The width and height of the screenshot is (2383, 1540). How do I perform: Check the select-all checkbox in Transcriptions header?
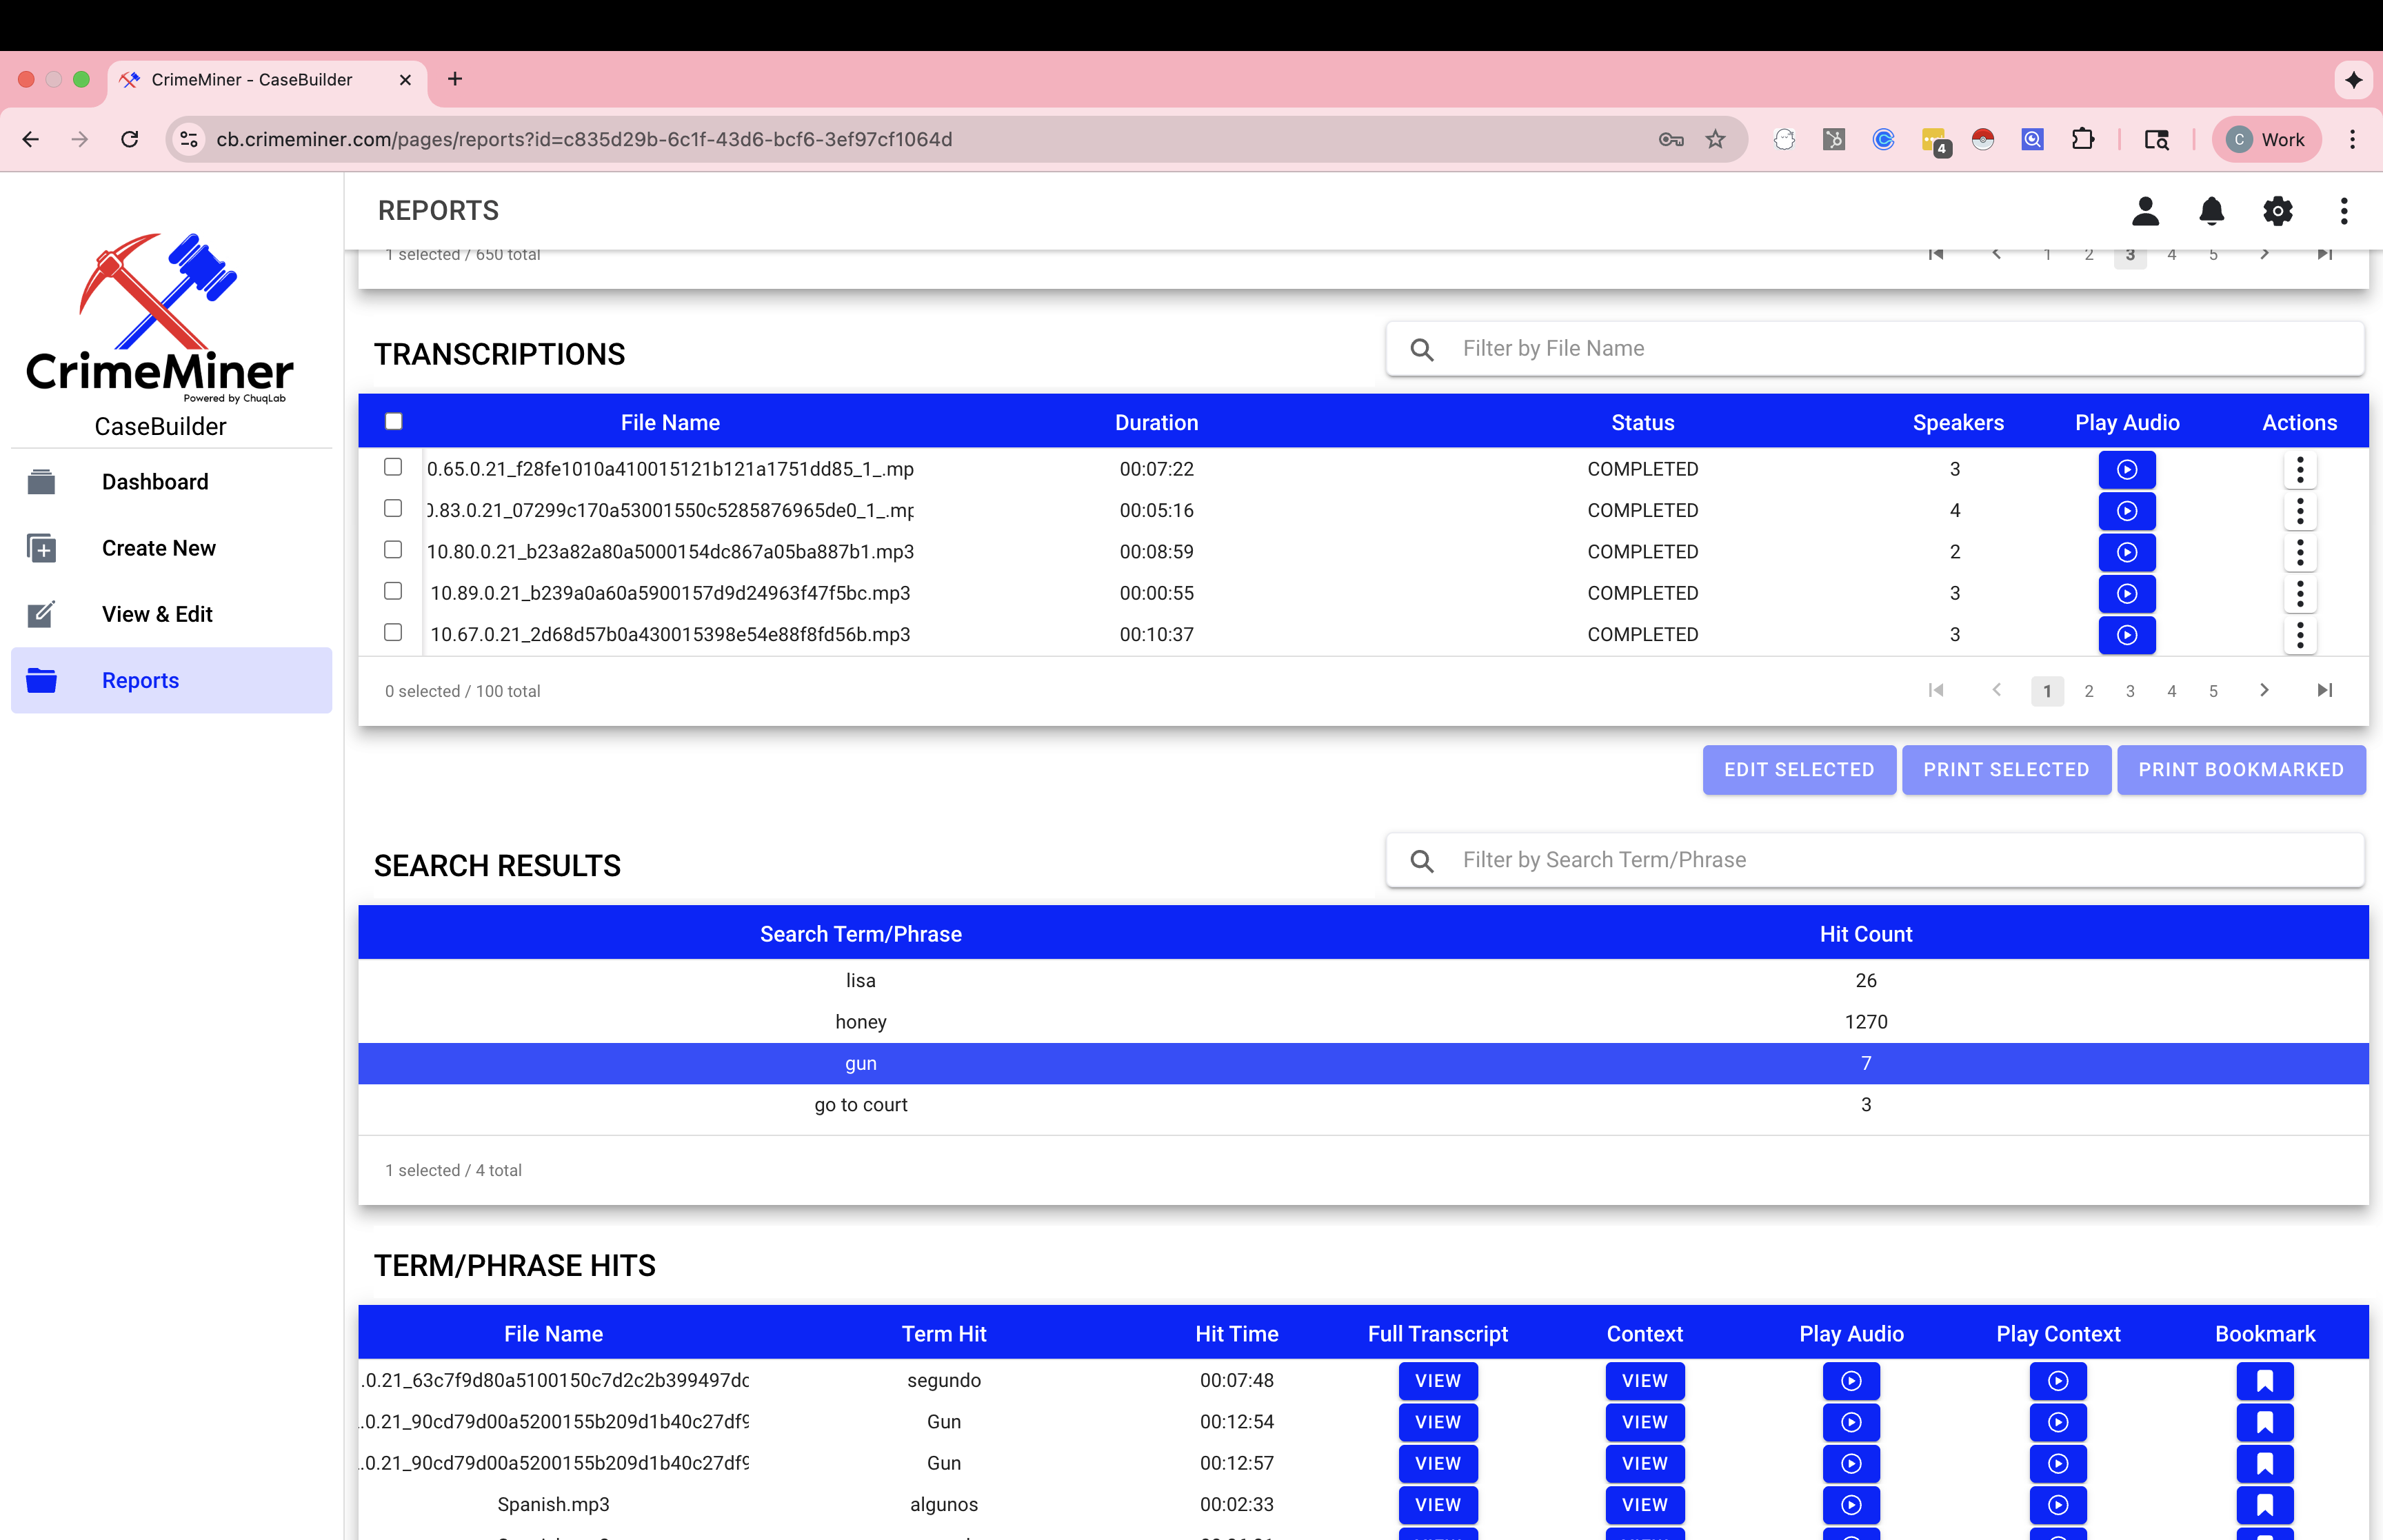[393, 421]
